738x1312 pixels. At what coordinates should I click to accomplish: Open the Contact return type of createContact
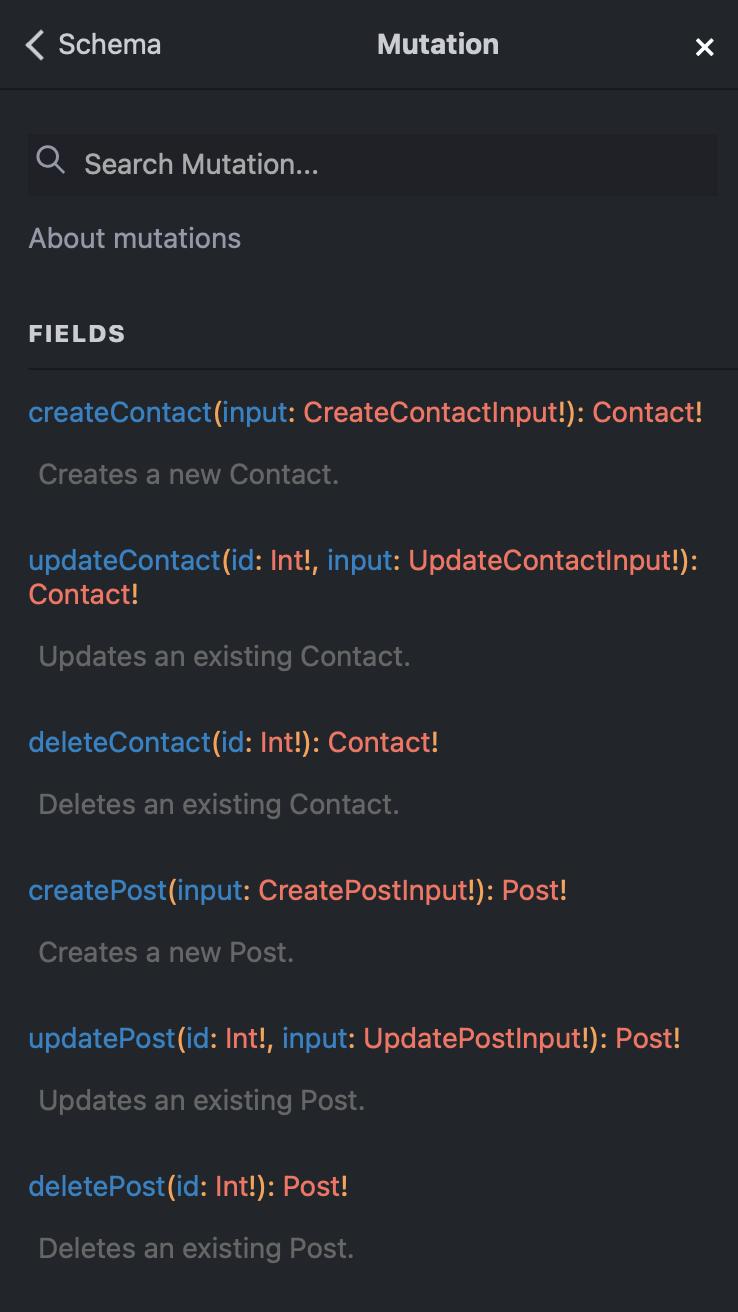pos(647,412)
